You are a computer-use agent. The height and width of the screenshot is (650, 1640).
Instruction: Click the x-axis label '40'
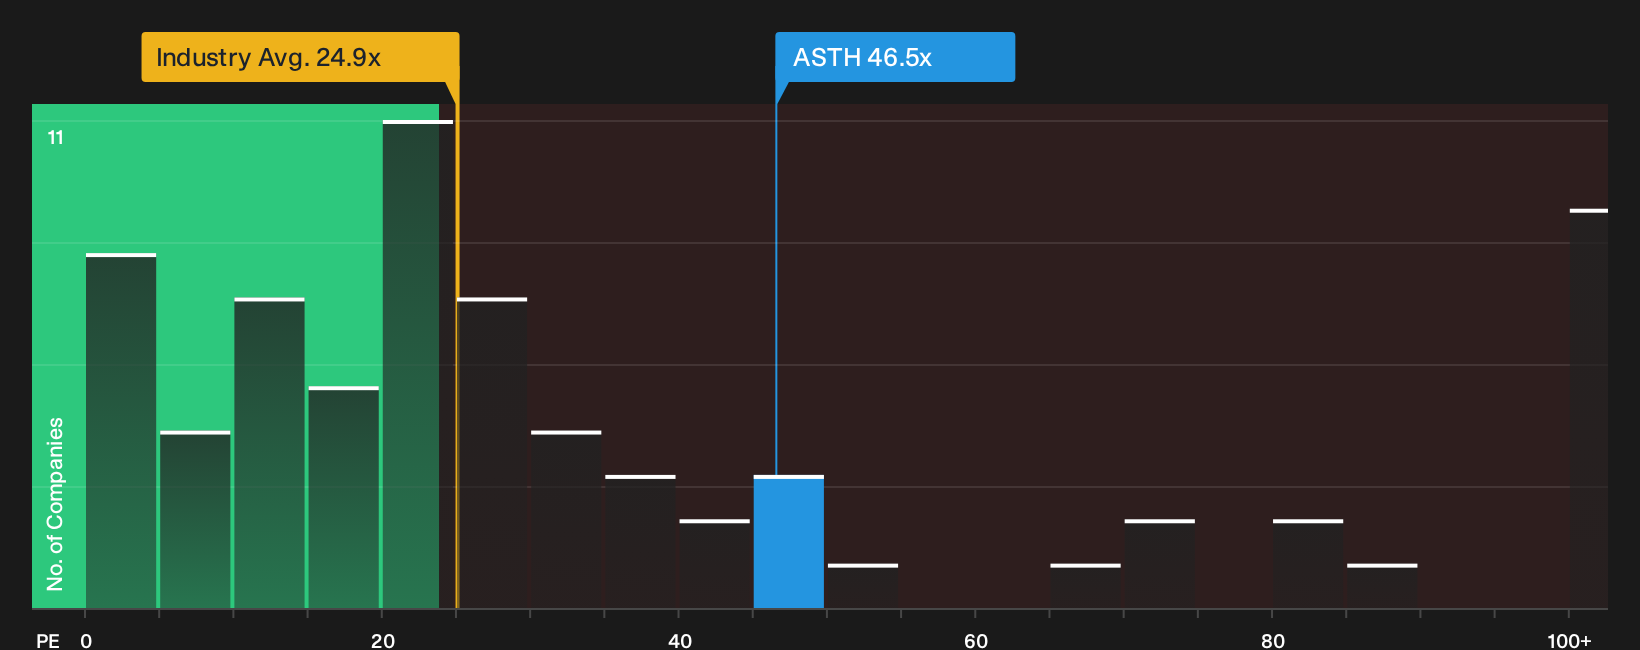680,641
